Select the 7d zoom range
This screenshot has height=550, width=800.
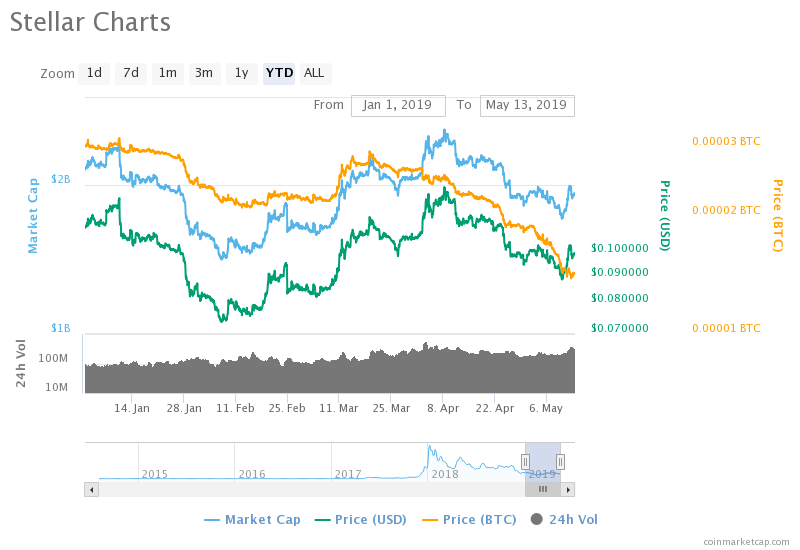[x=130, y=73]
